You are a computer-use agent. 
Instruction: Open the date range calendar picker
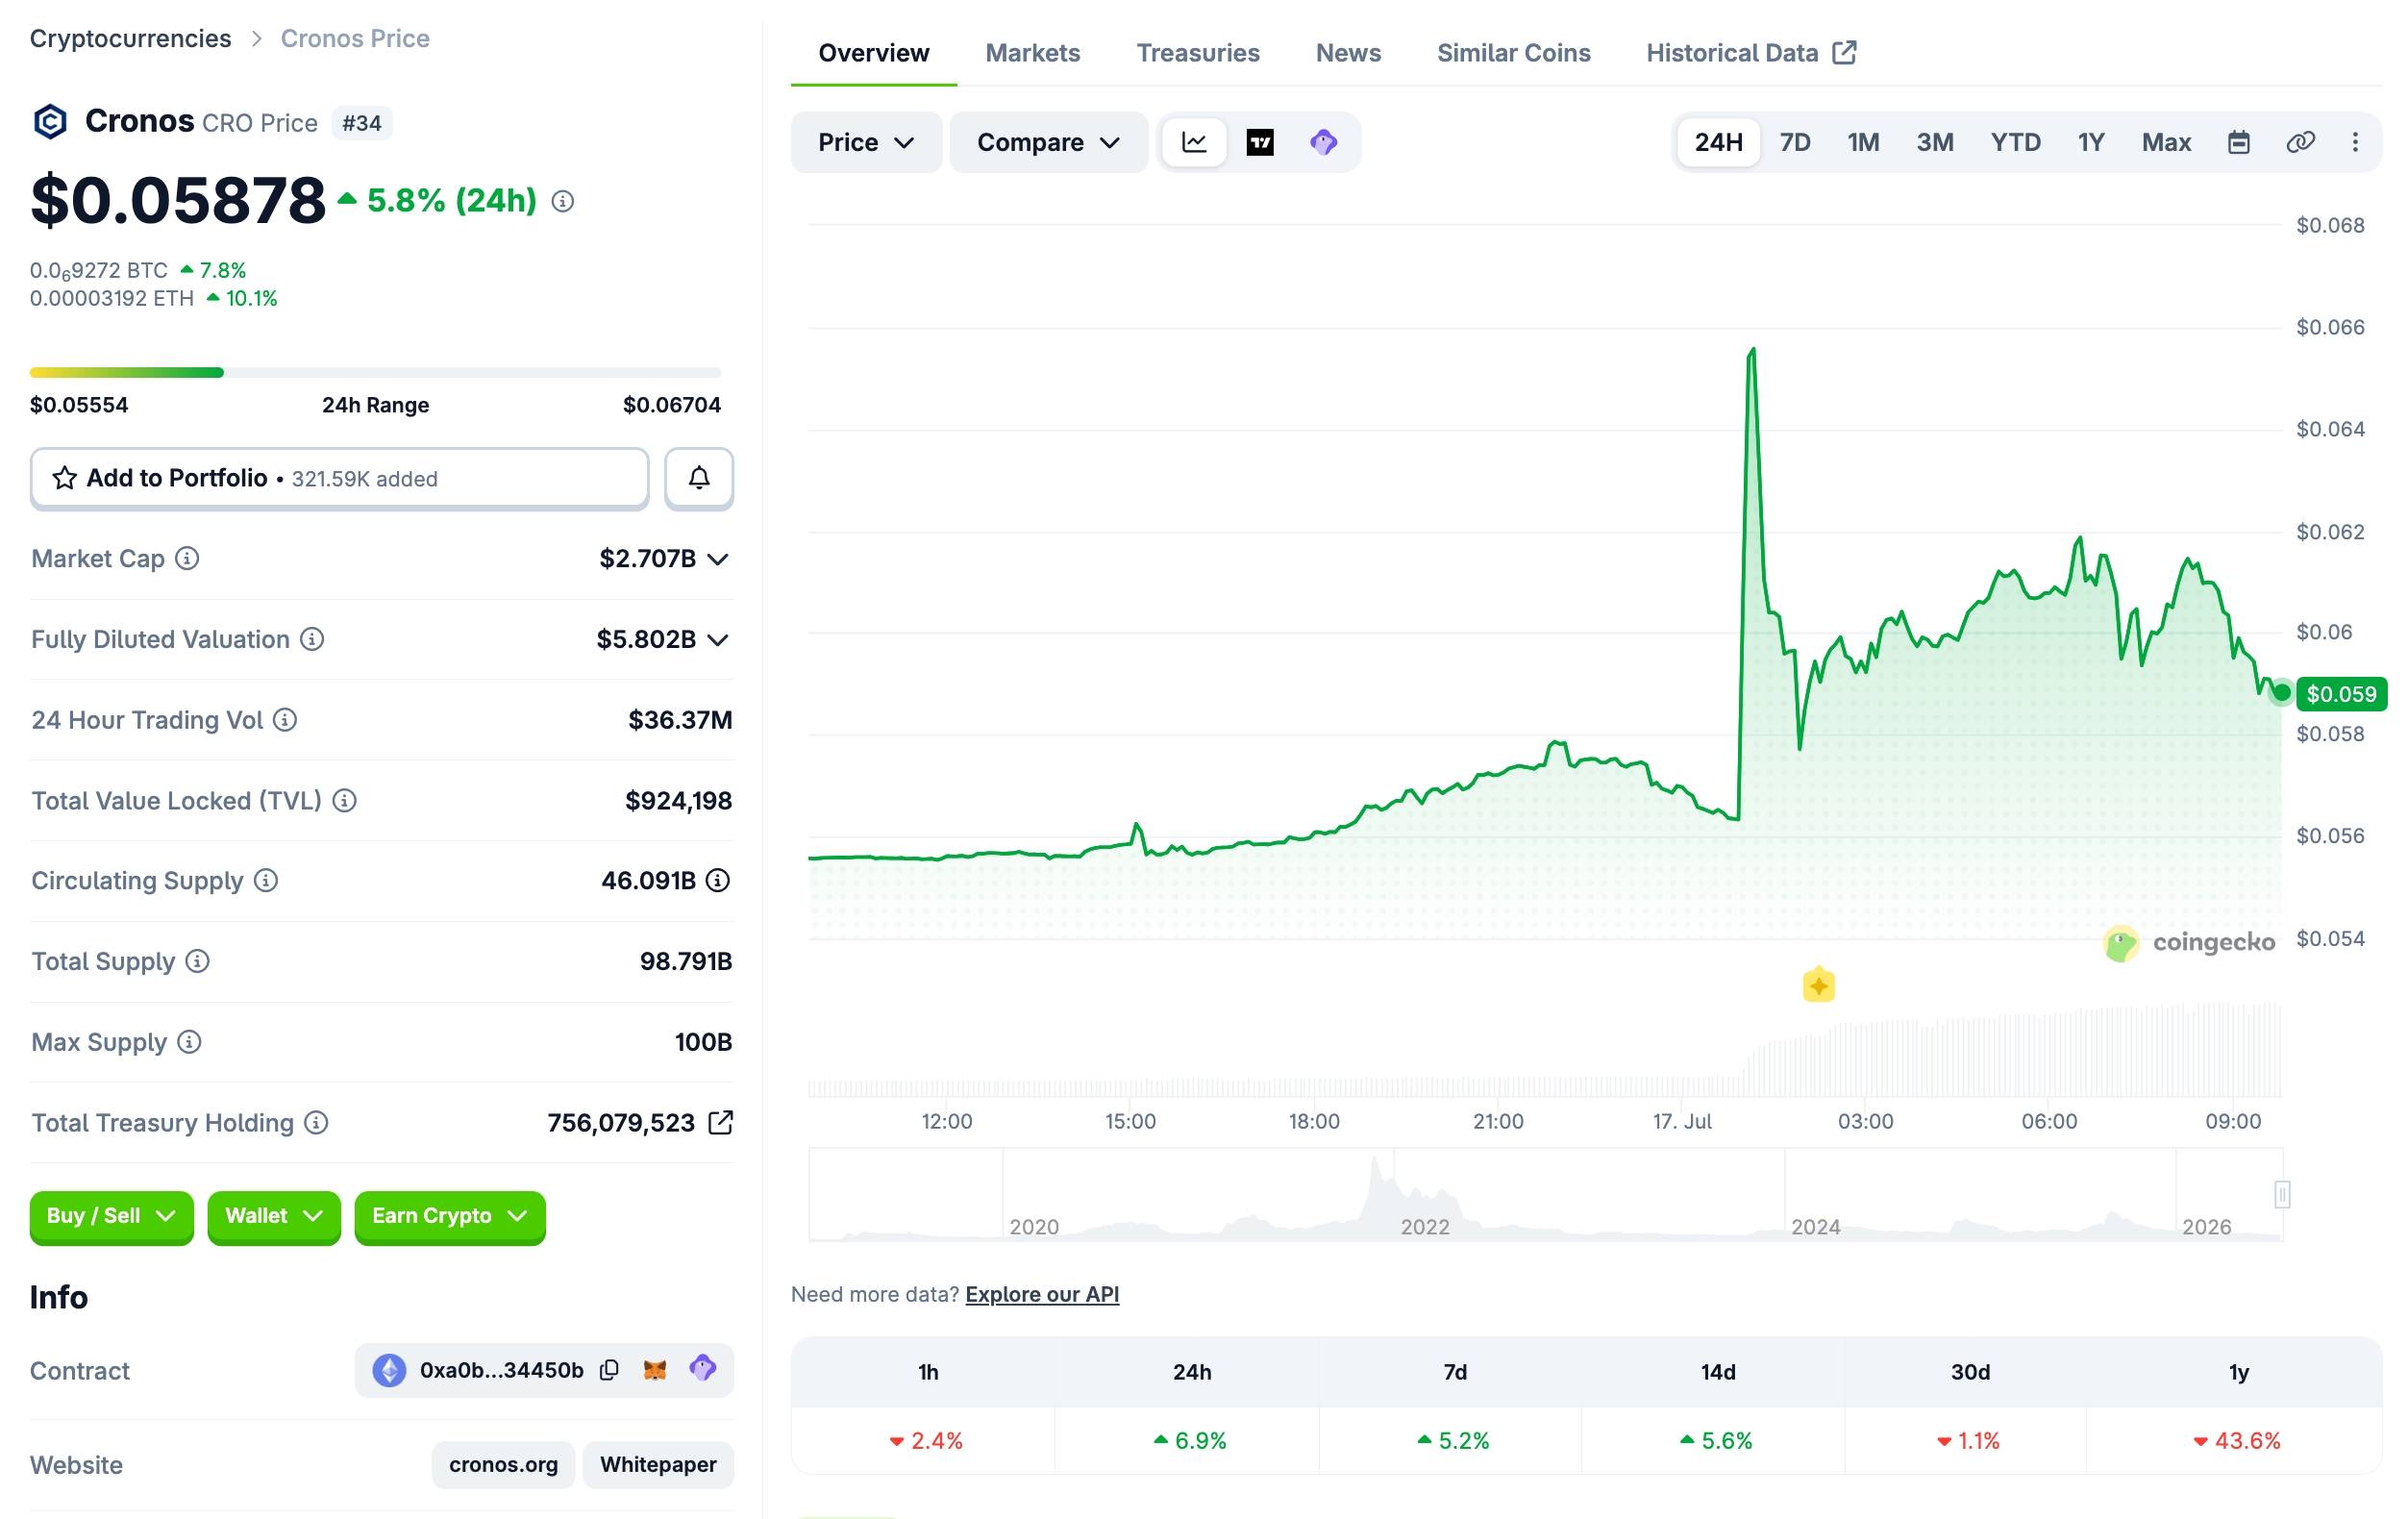pos(2239,142)
